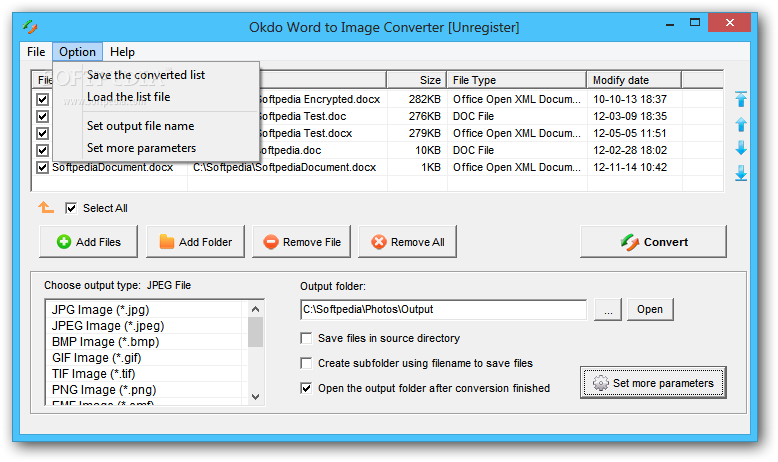Screen dimensions: 778x462
Task: Open the File menu
Action: point(36,52)
